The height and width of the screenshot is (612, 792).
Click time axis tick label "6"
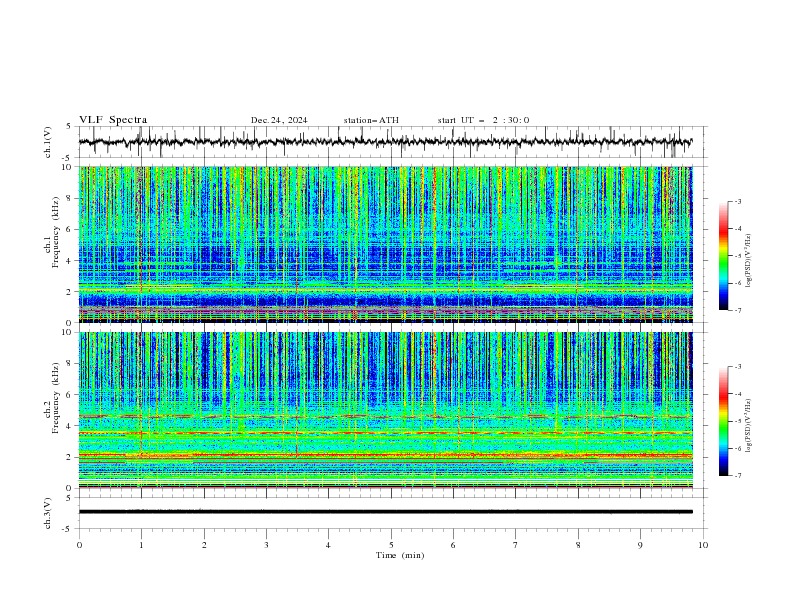point(453,545)
